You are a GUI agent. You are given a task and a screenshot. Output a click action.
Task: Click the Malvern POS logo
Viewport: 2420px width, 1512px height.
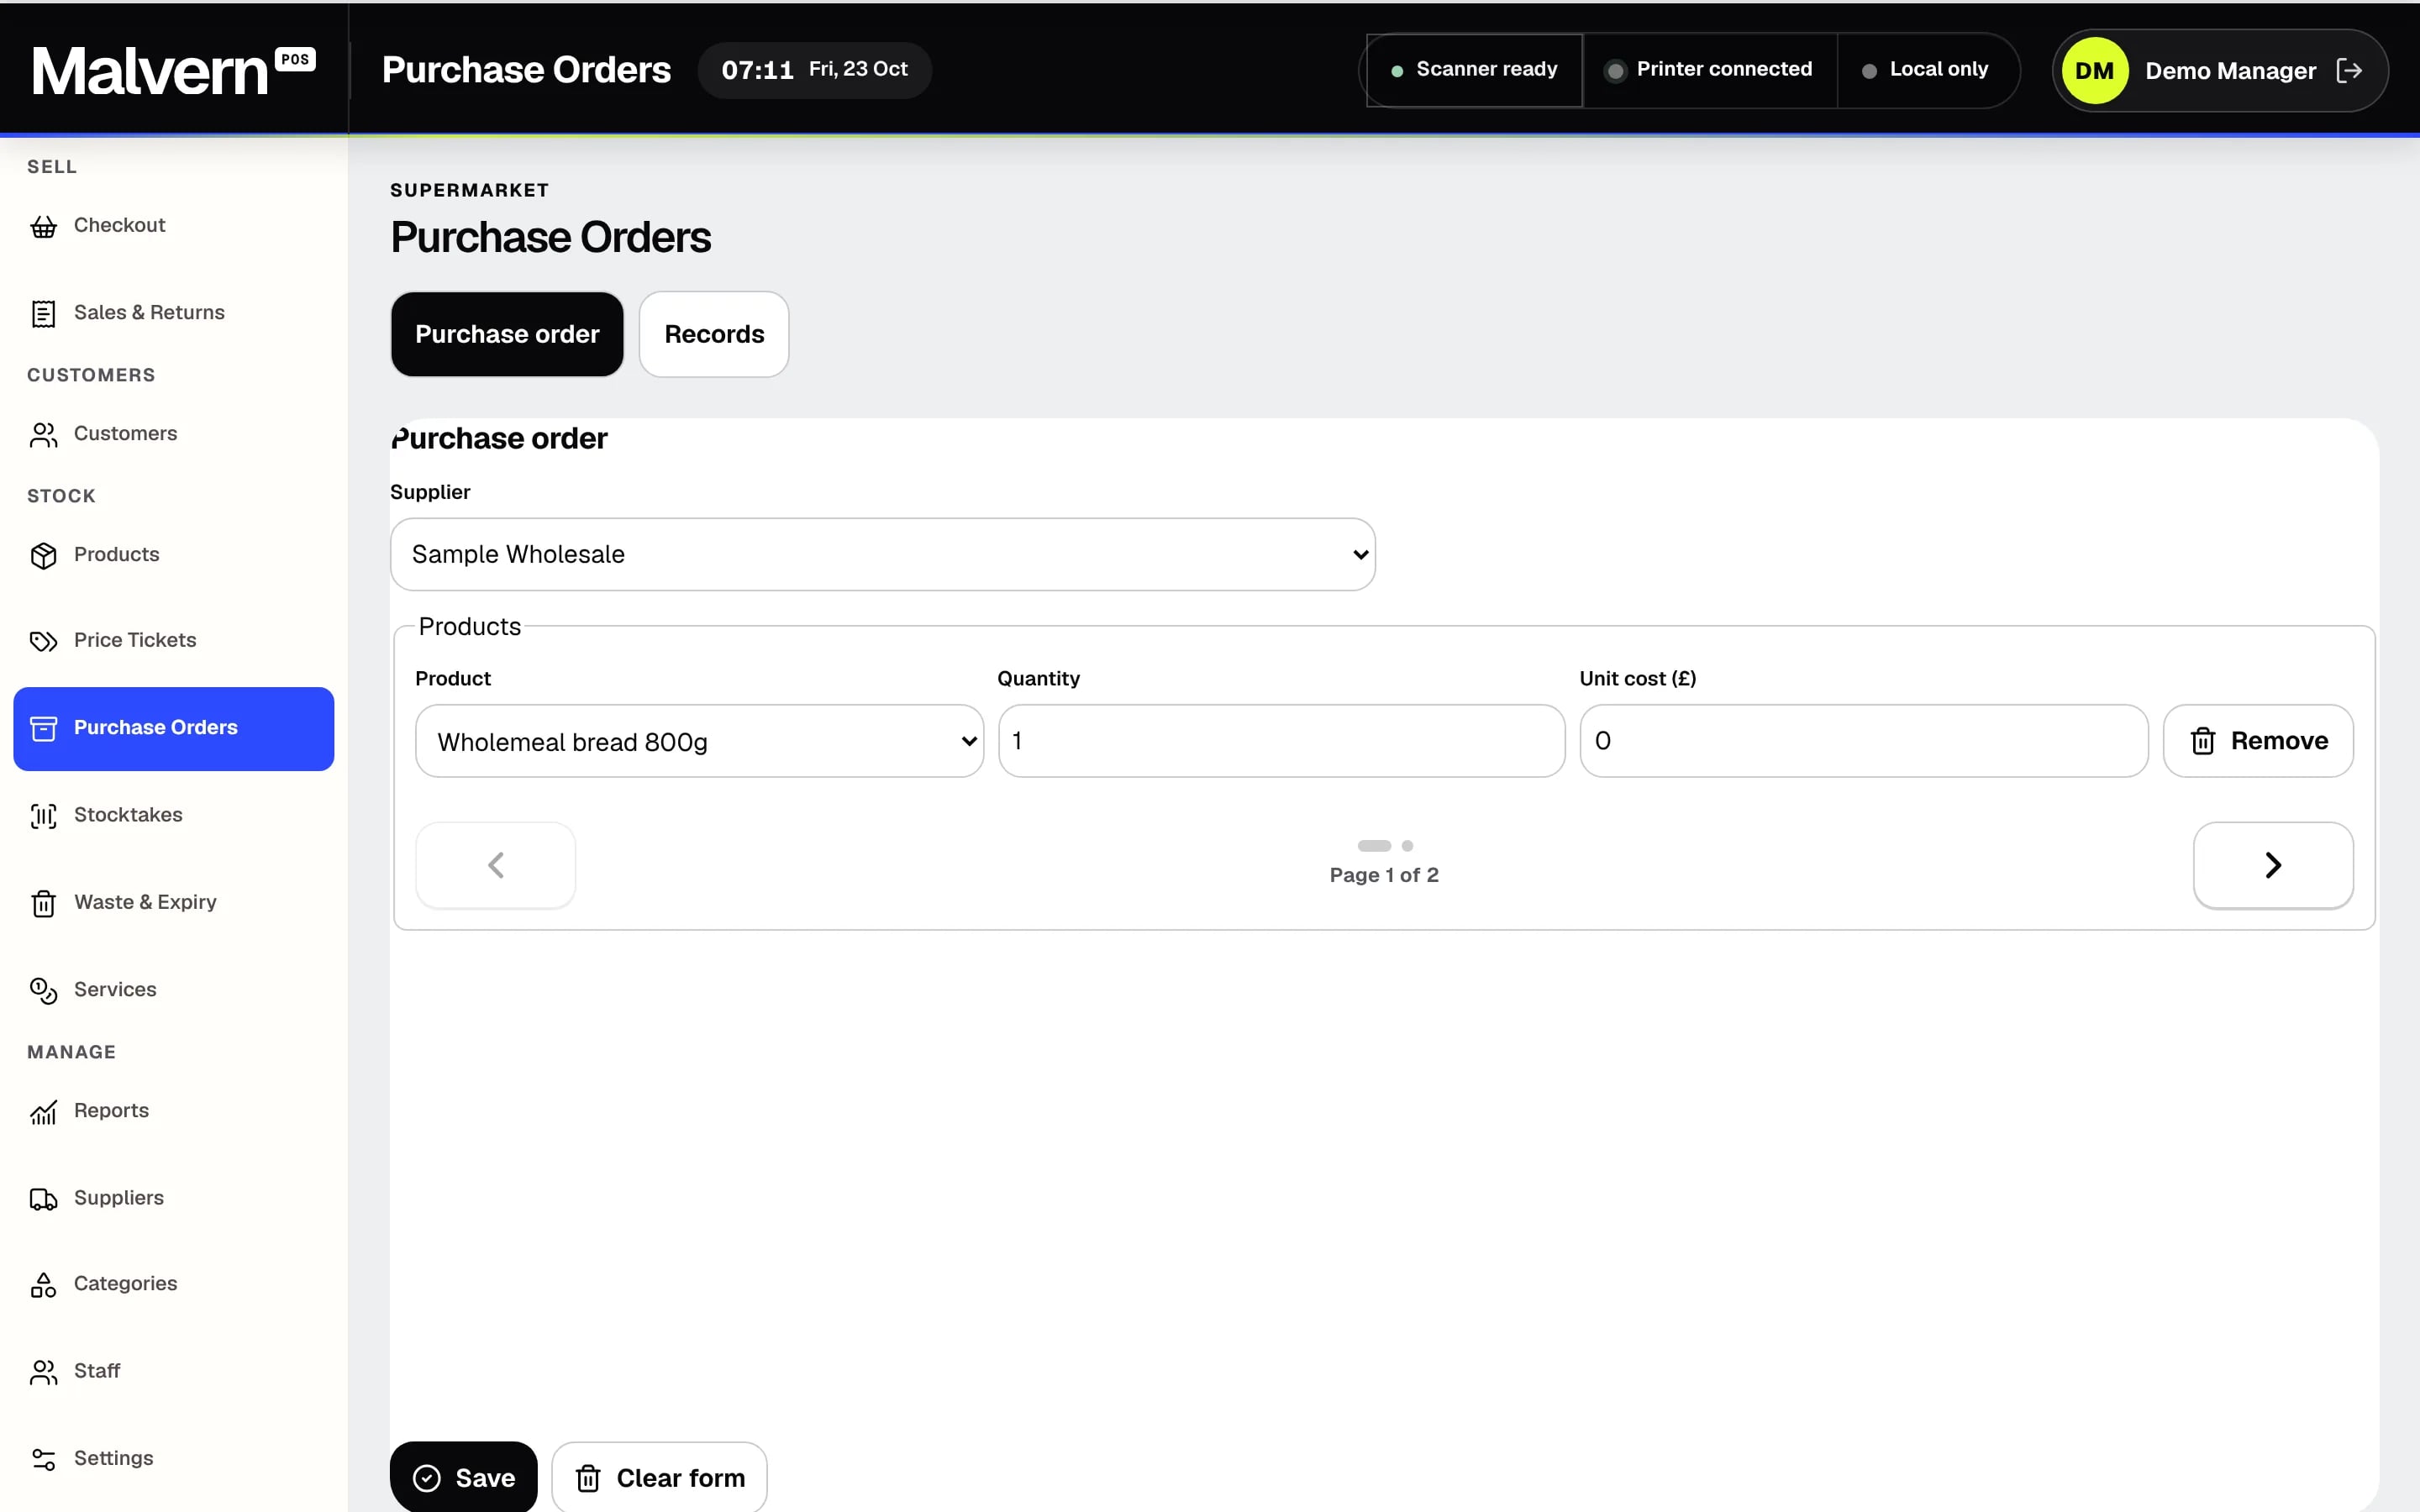click(x=173, y=70)
